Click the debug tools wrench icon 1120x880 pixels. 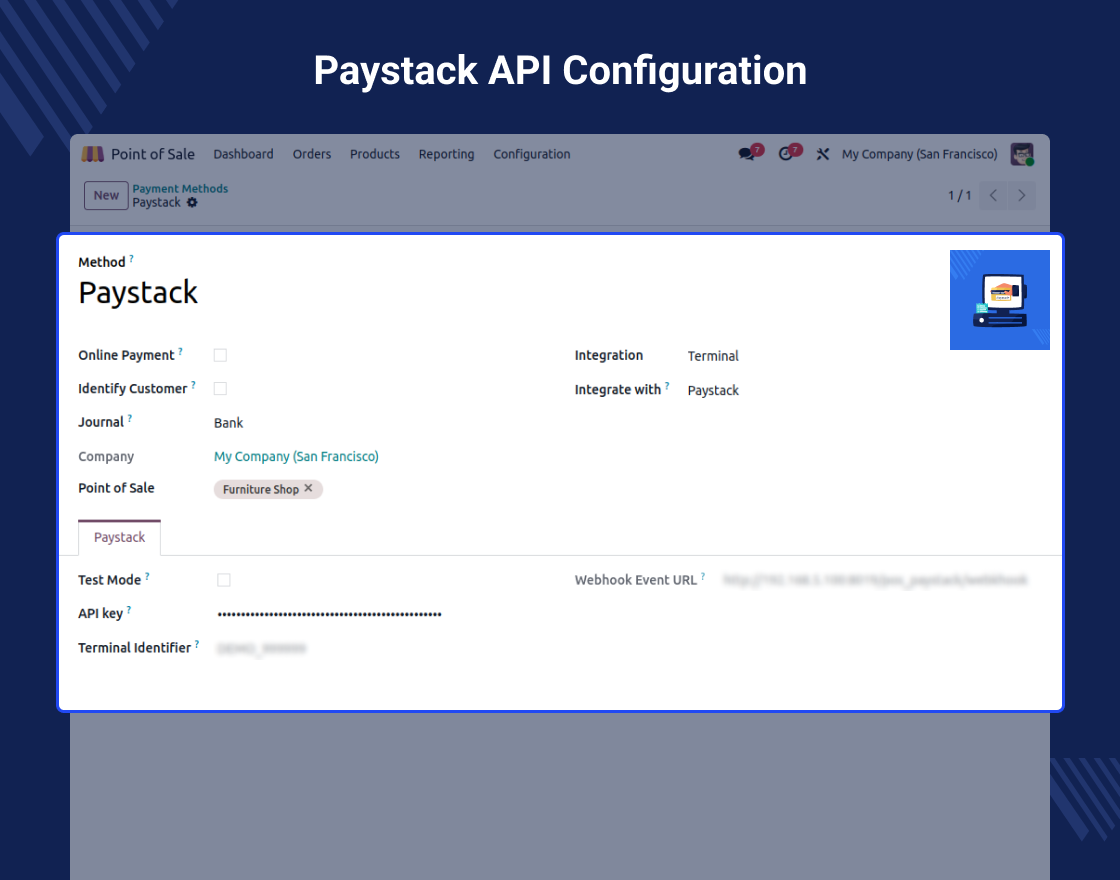tap(823, 154)
